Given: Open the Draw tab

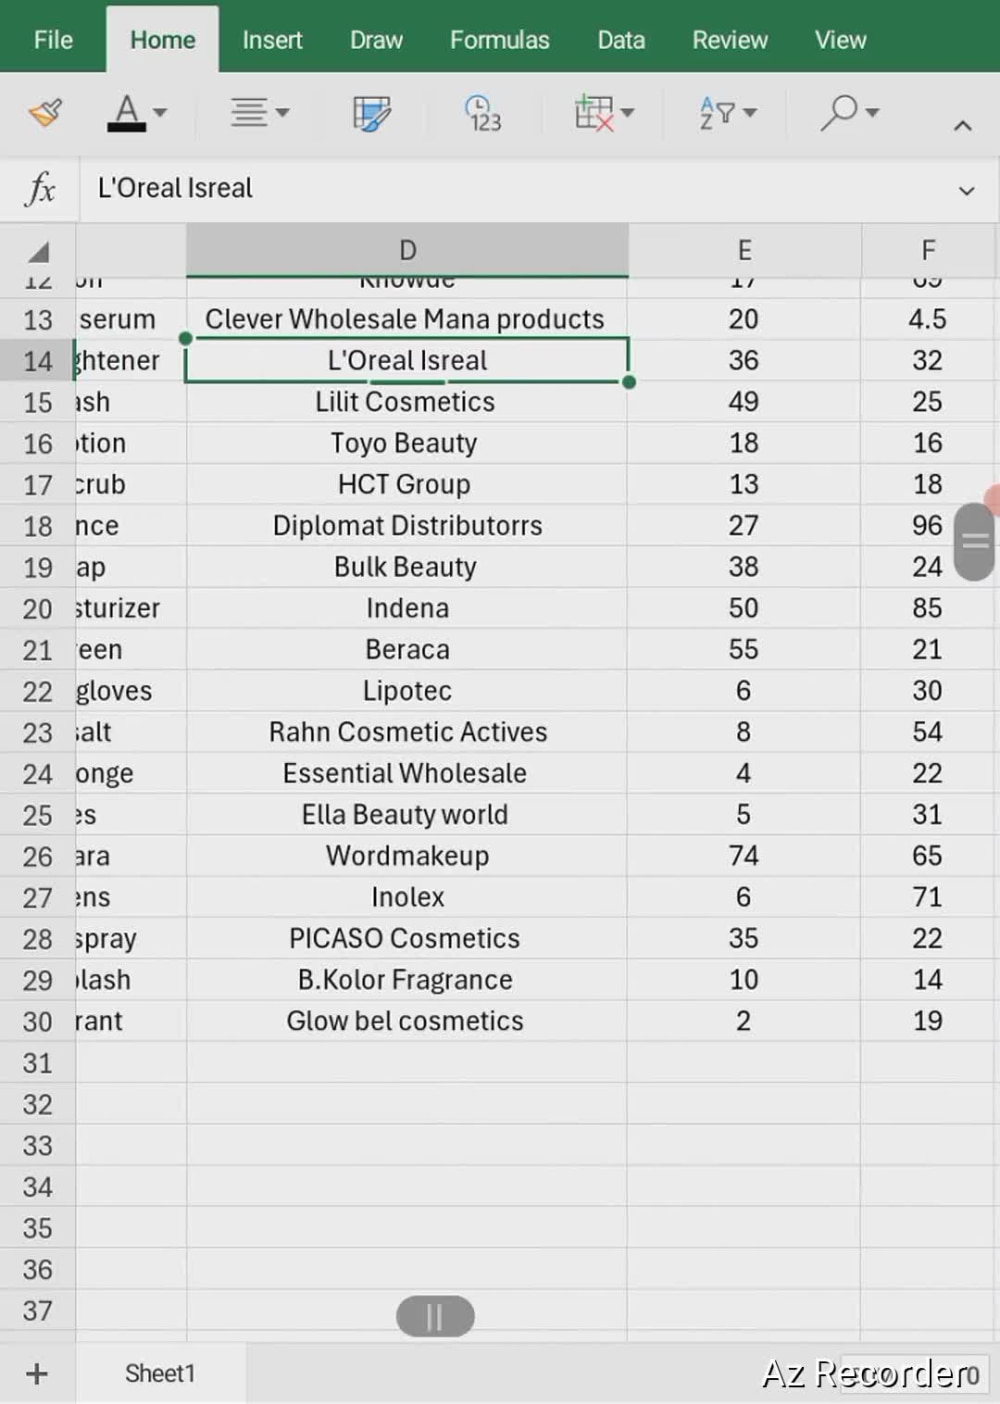Looking at the screenshot, I should pyautogui.click(x=376, y=40).
